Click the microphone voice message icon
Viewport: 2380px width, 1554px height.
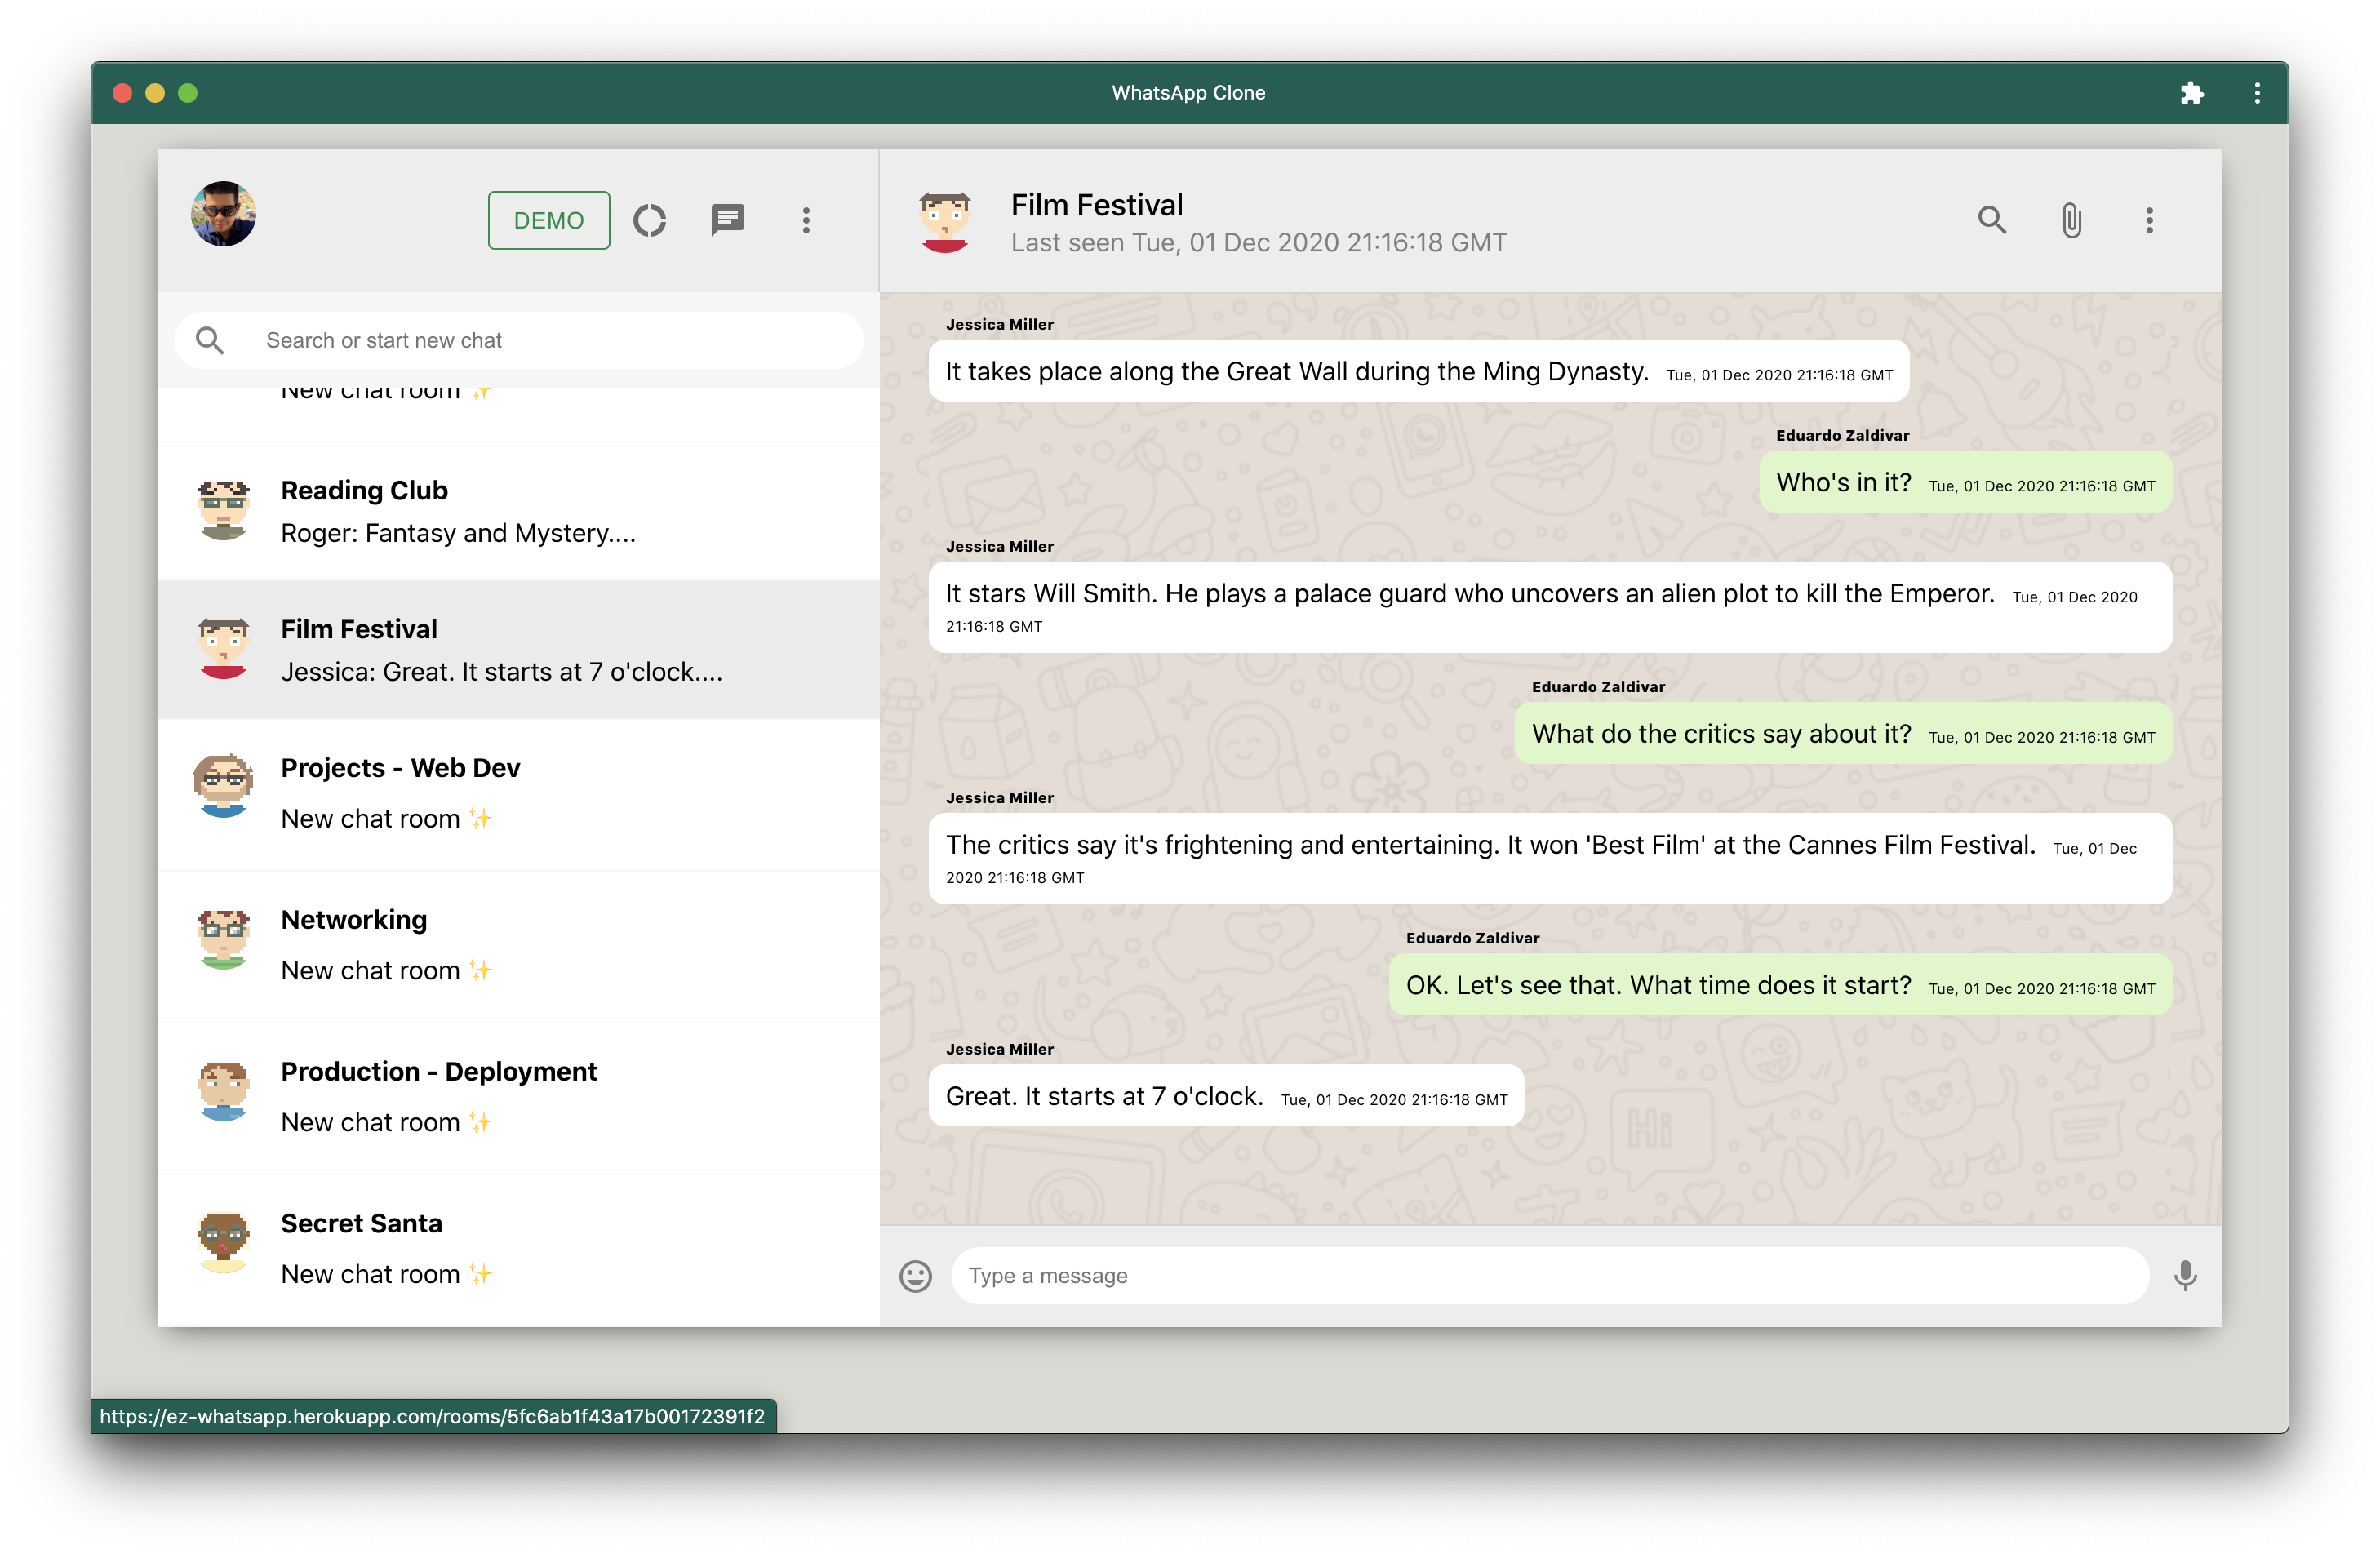pyautogui.click(x=2185, y=1276)
